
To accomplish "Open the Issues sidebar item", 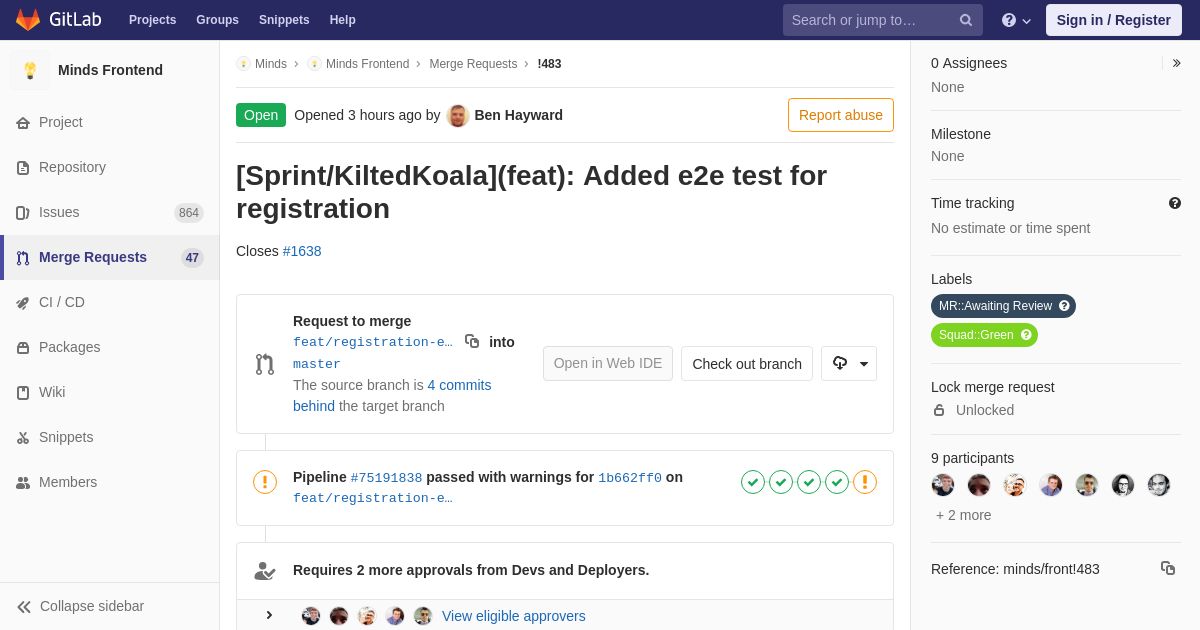I will click(59, 212).
